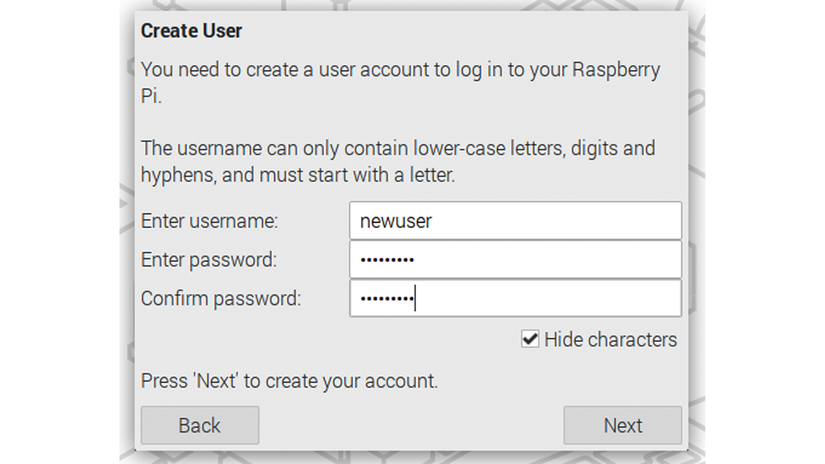
Task: Select the Enter password field
Action: coord(515,259)
